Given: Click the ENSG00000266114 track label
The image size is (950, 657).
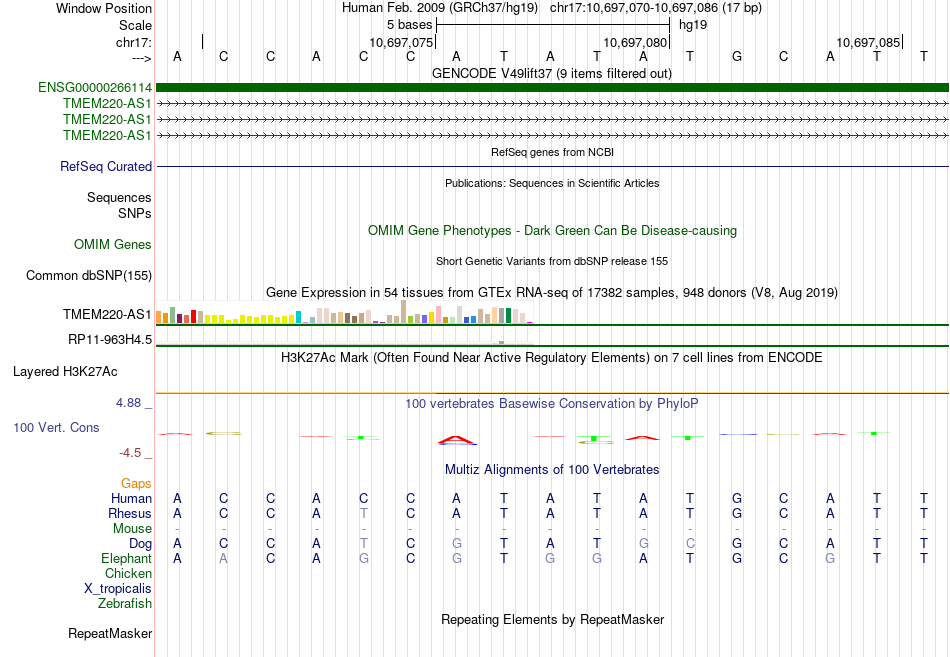Looking at the screenshot, I should [95, 88].
